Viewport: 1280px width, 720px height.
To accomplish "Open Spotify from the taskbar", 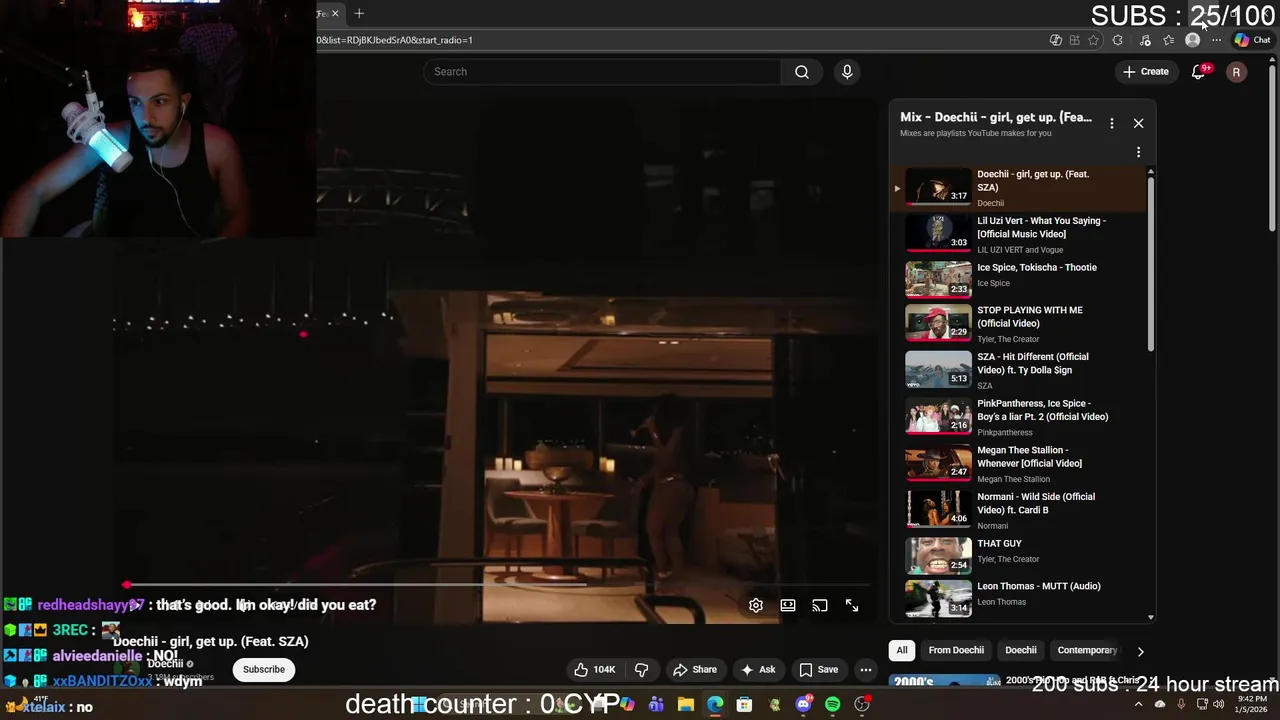I will pyautogui.click(x=833, y=704).
